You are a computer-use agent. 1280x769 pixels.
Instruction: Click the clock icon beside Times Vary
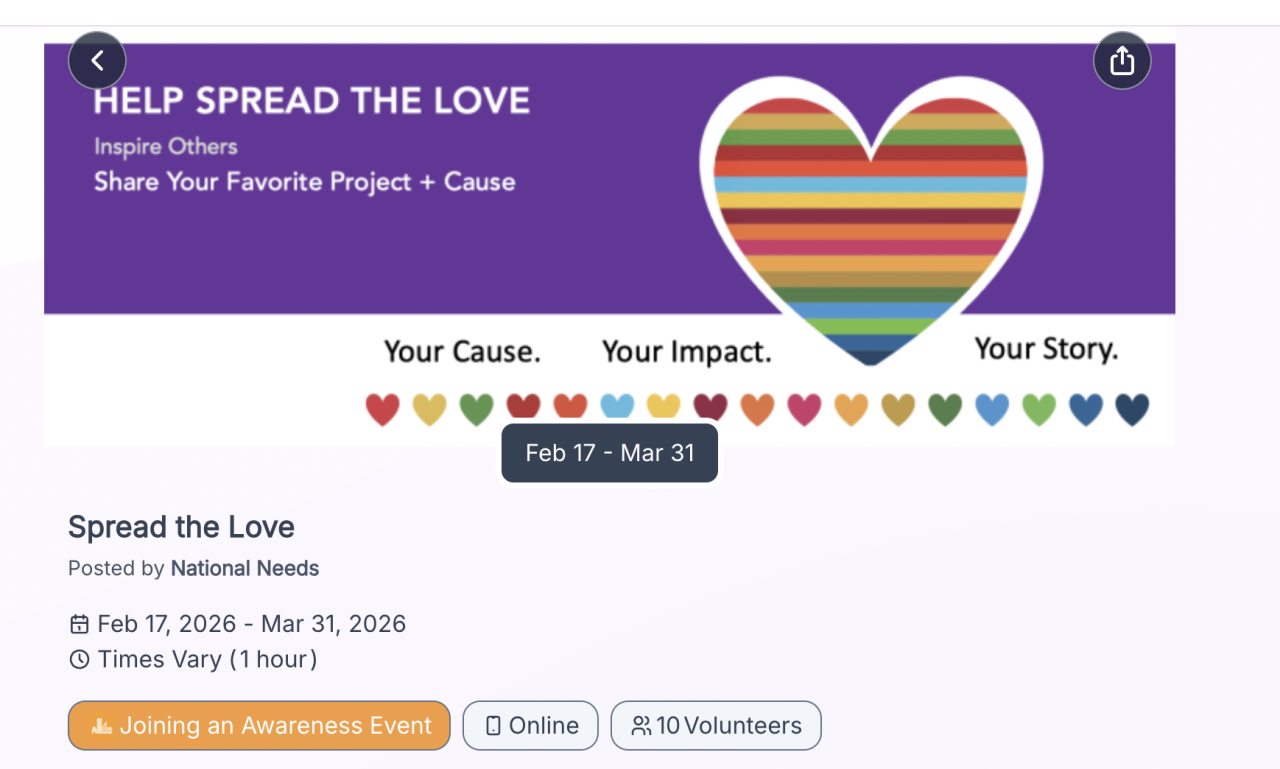coord(79,660)
